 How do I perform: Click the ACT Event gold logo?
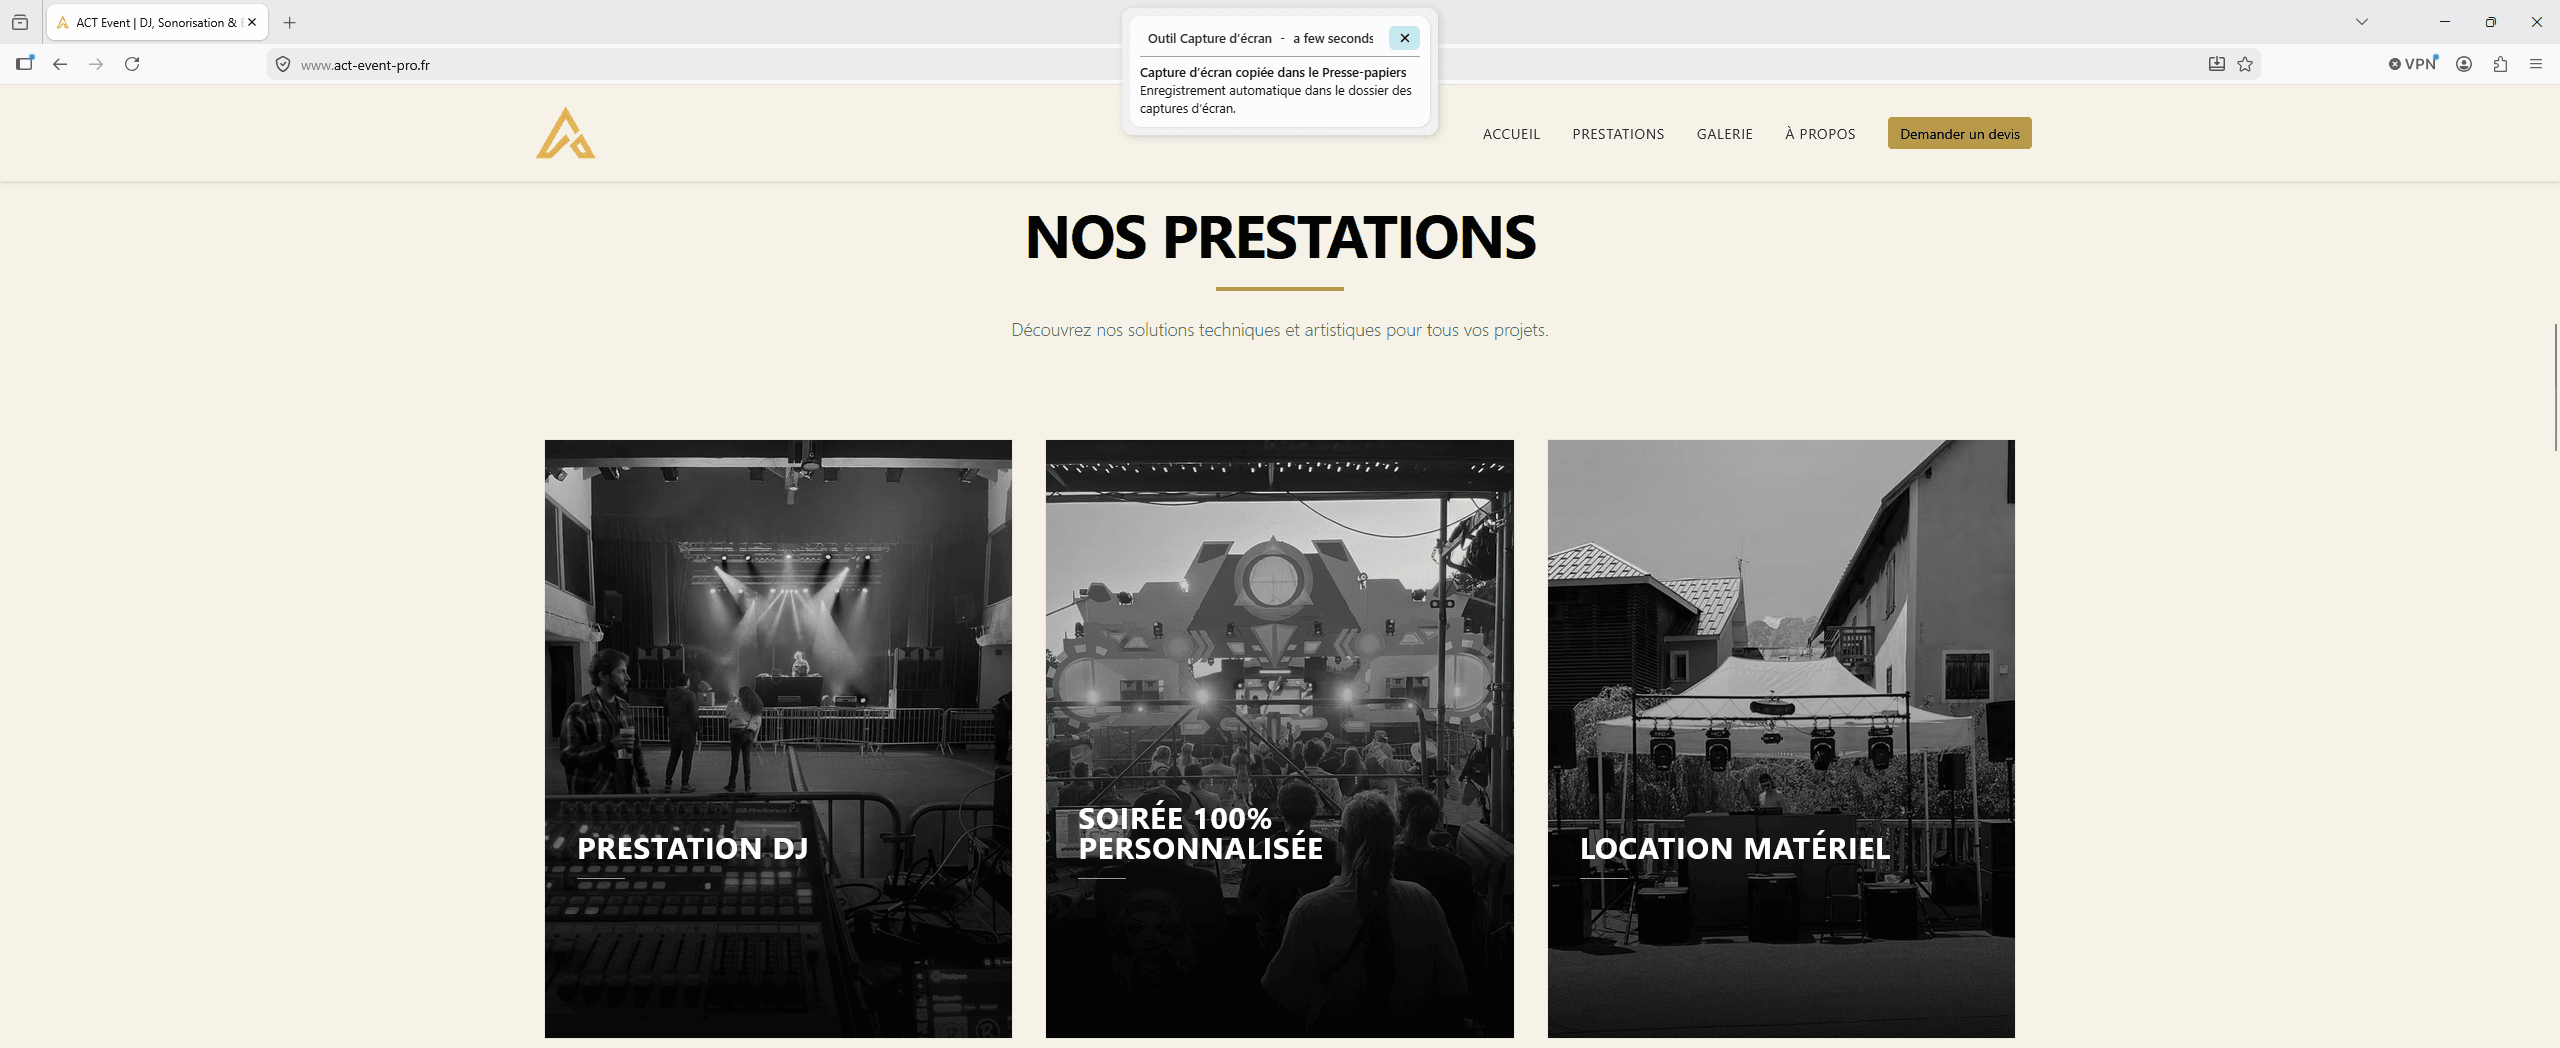pyautogui.click(x=566, y=133)
